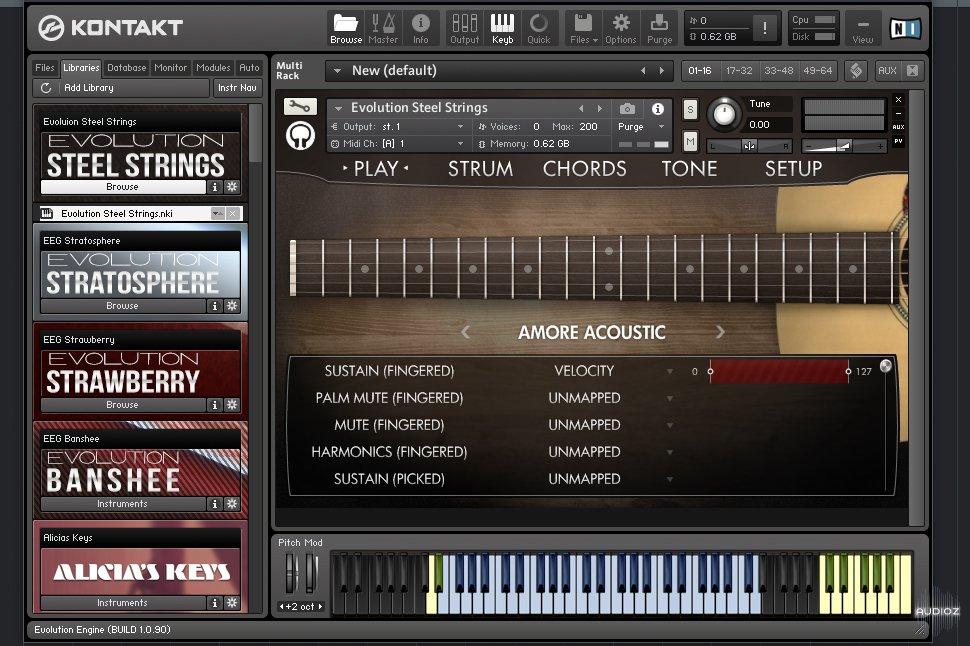Open the CHORDS page
970x646 pixels.
pyautogui.click(x=585, y=169)
